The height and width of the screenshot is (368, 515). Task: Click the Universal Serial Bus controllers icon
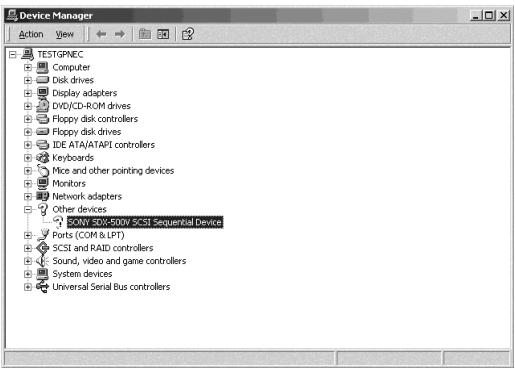tap(42, 287)
